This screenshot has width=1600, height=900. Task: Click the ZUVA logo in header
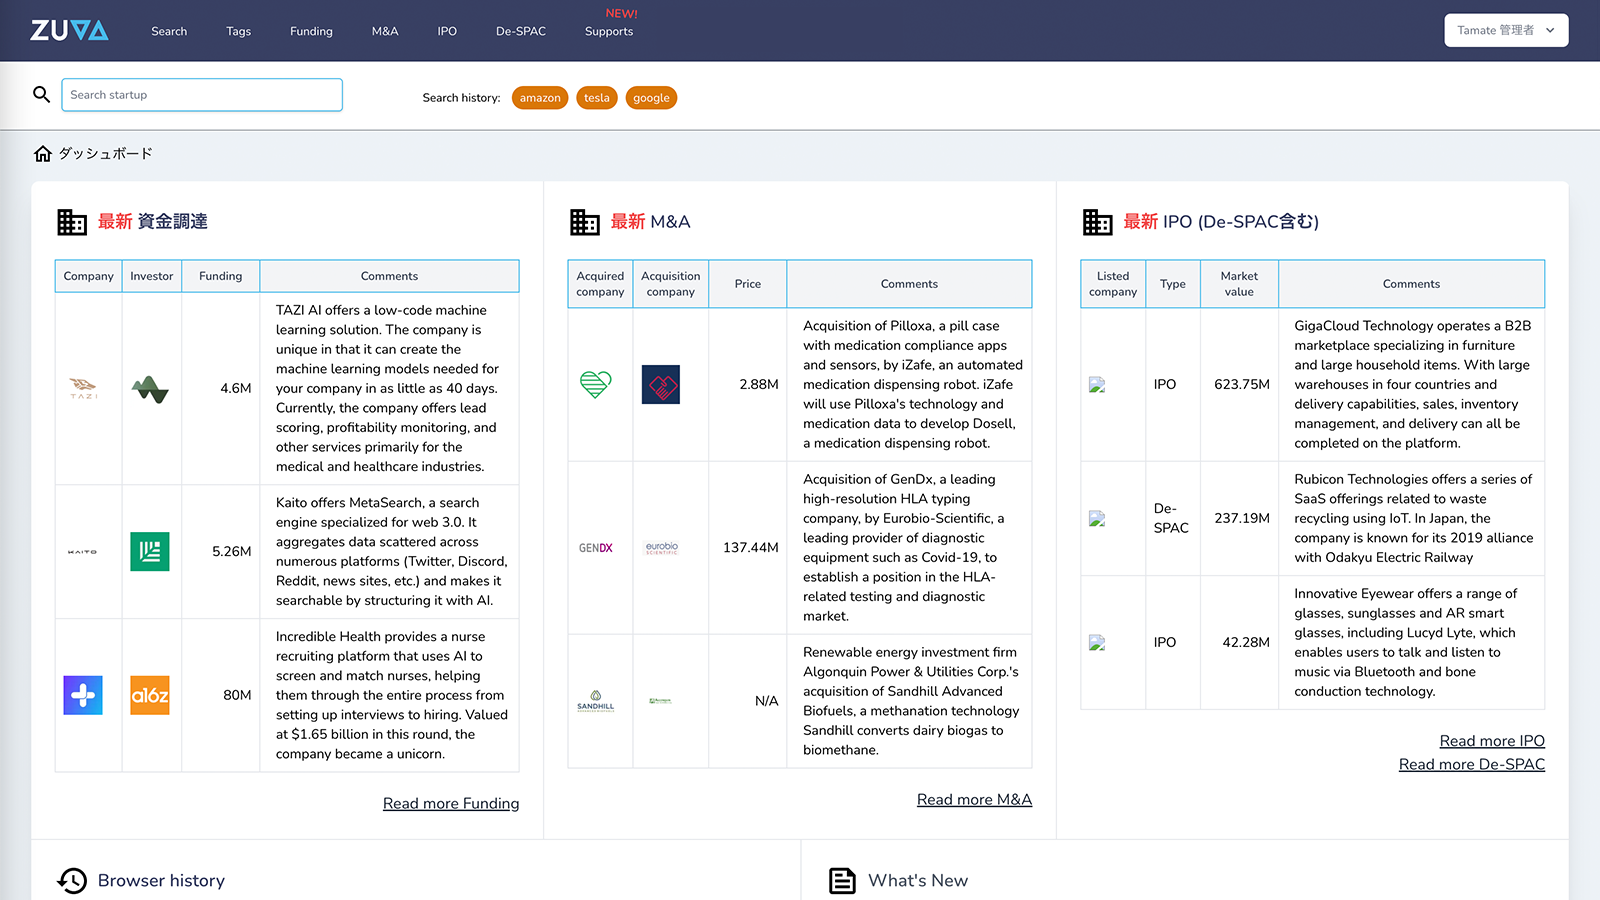click(69, 30)
